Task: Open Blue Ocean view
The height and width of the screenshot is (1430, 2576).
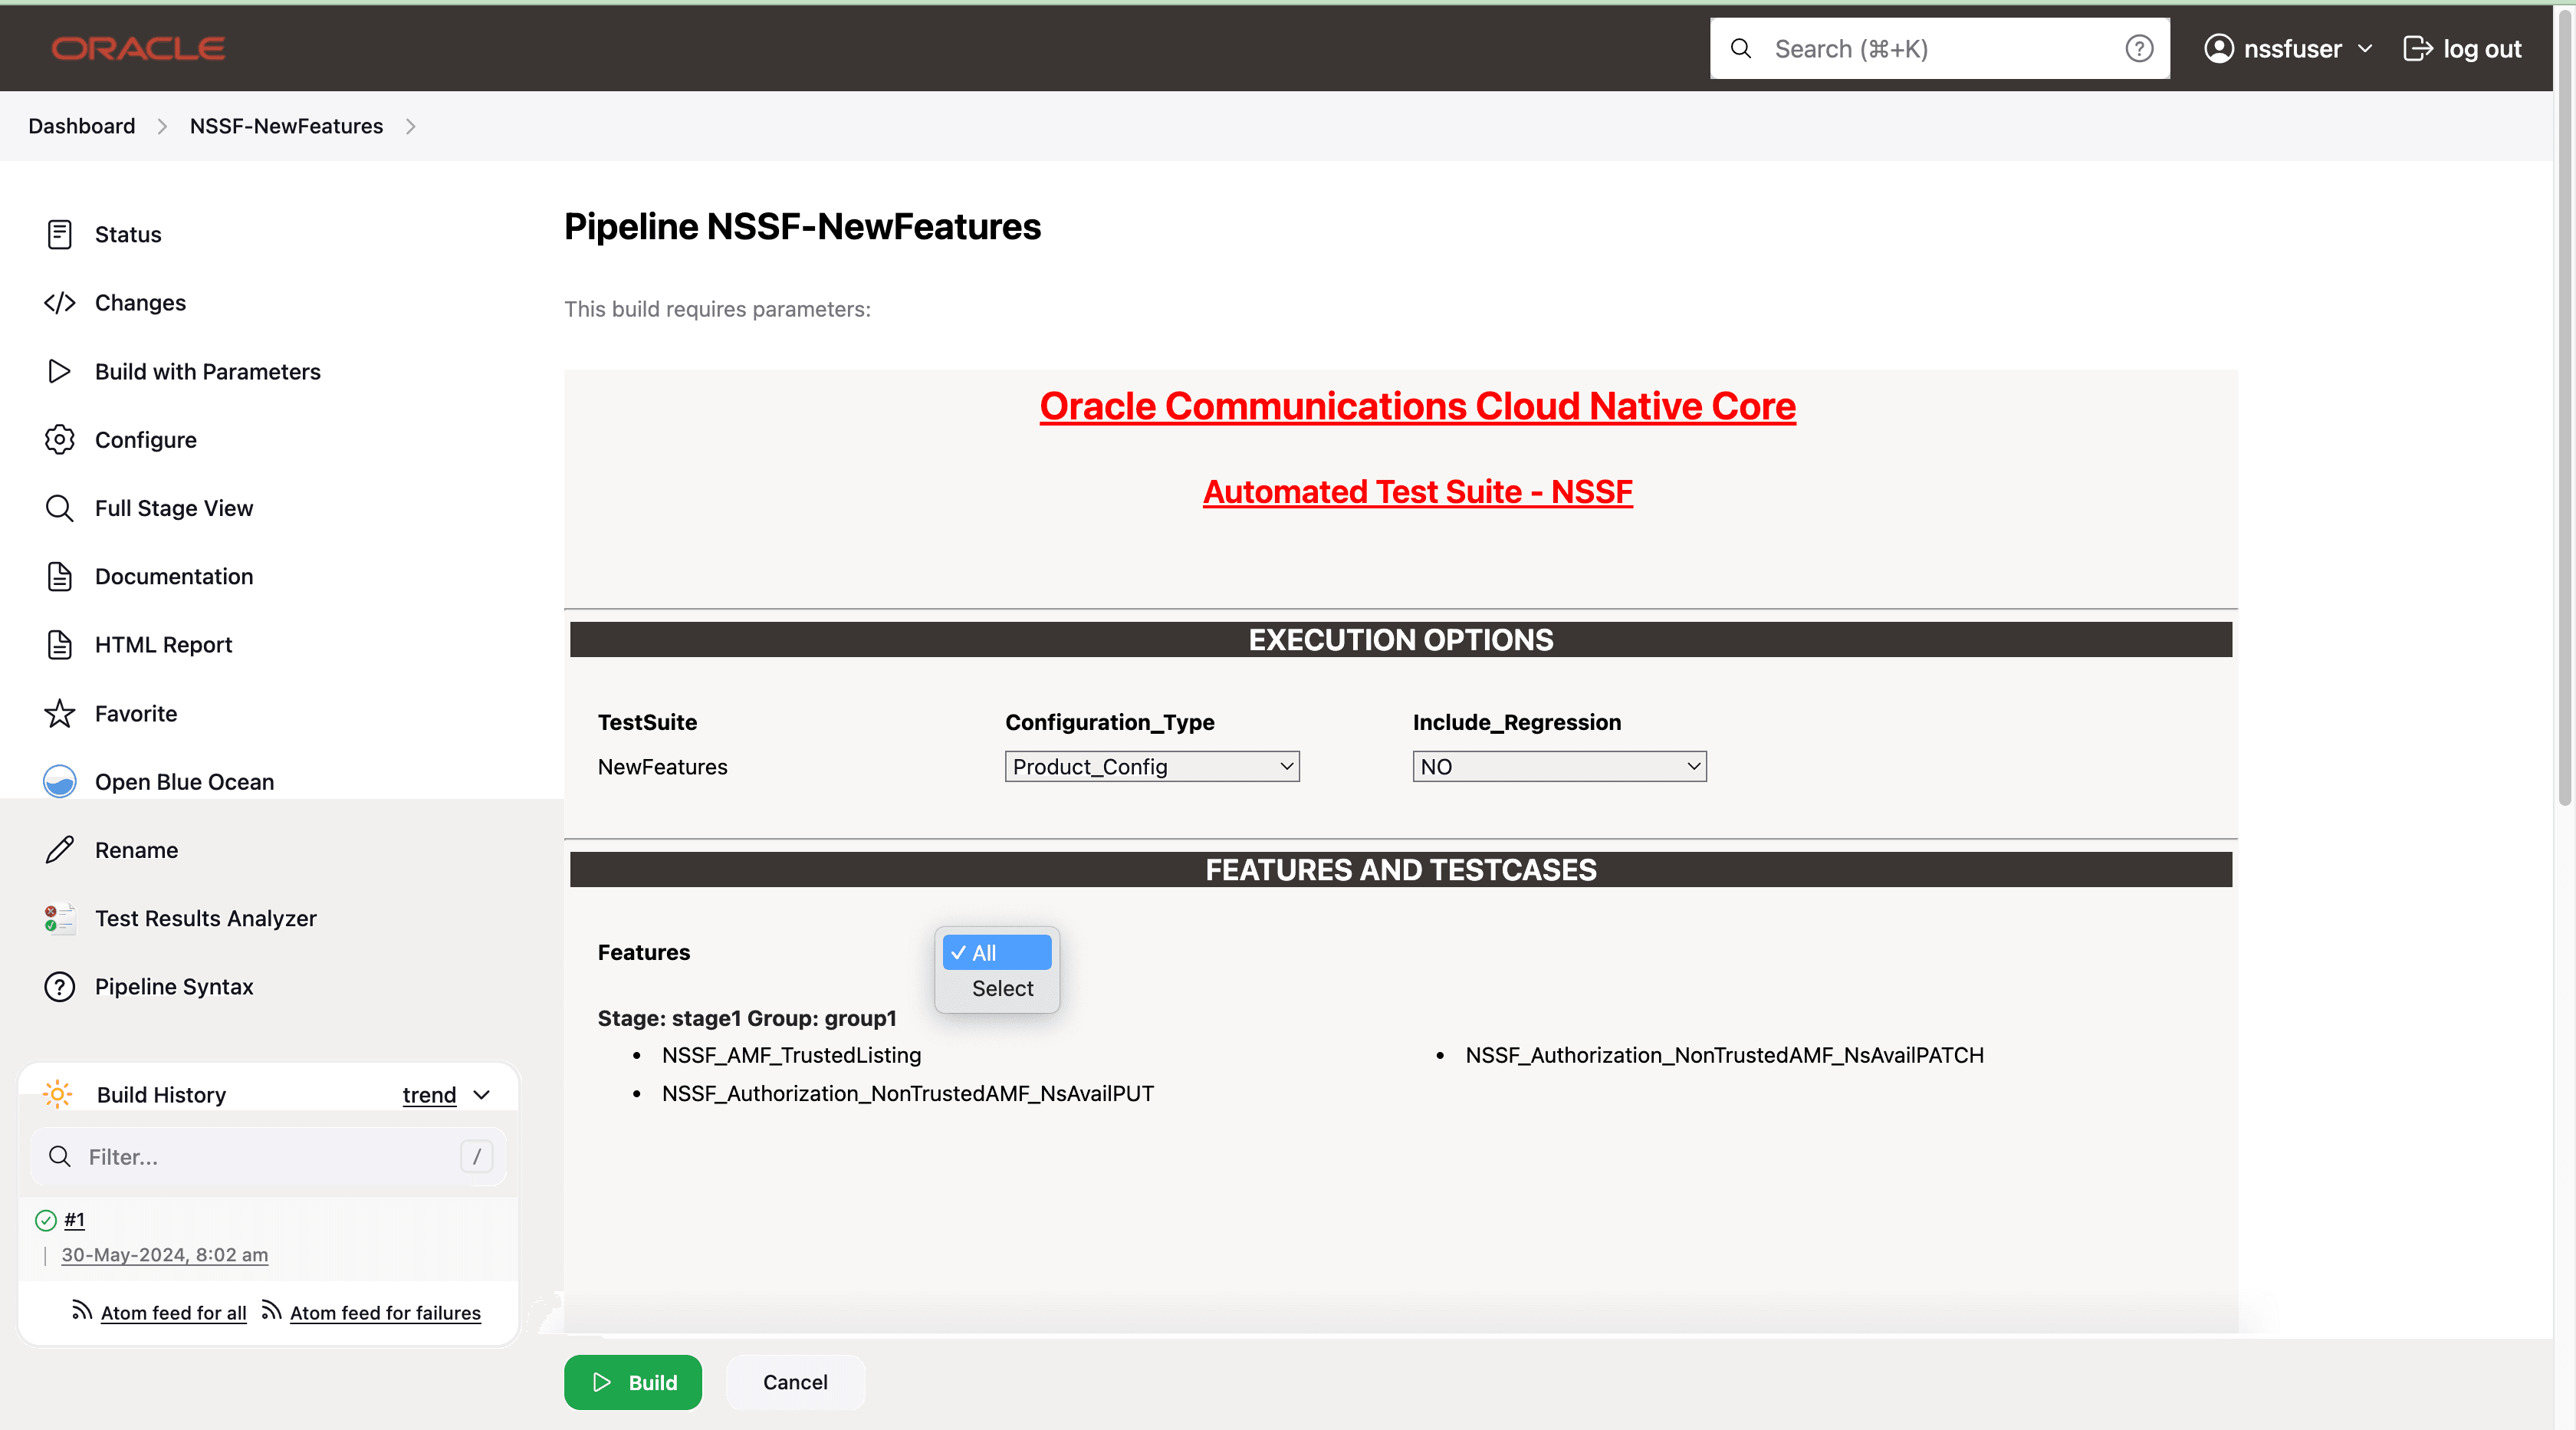Action: pos(184,781)
